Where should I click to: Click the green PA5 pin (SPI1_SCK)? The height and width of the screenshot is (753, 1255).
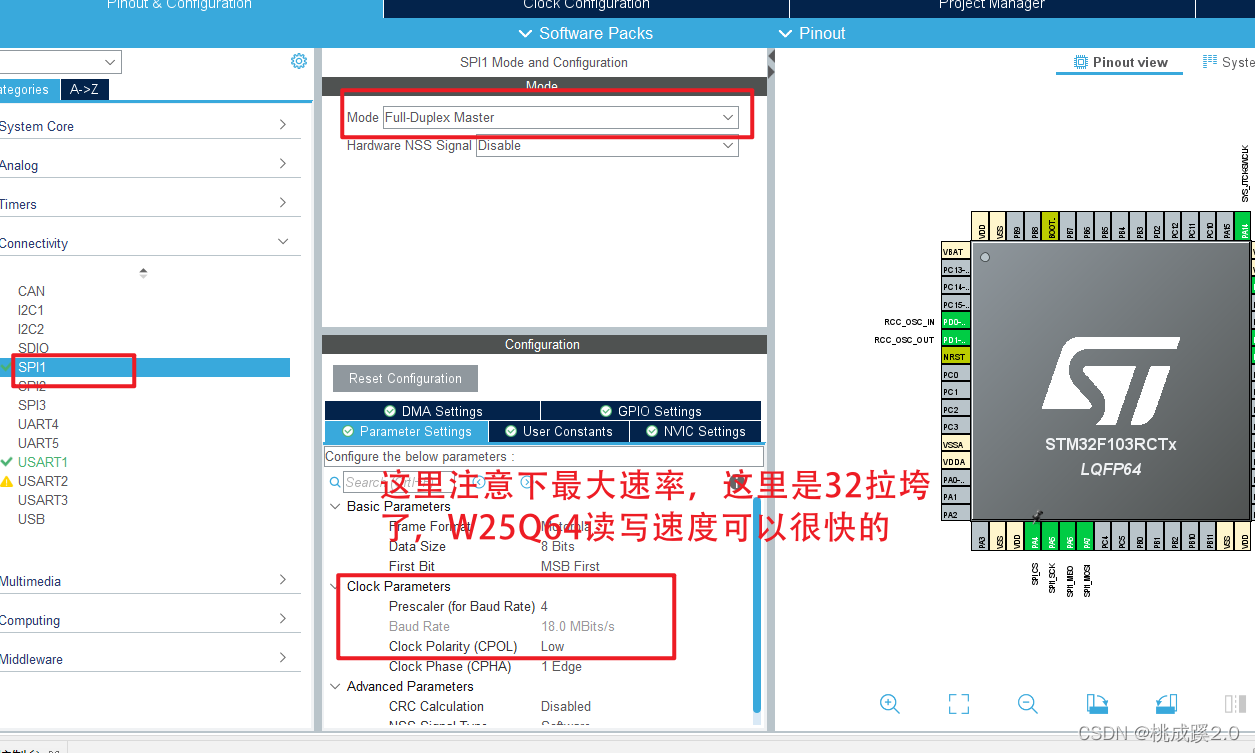[1052, 536]
